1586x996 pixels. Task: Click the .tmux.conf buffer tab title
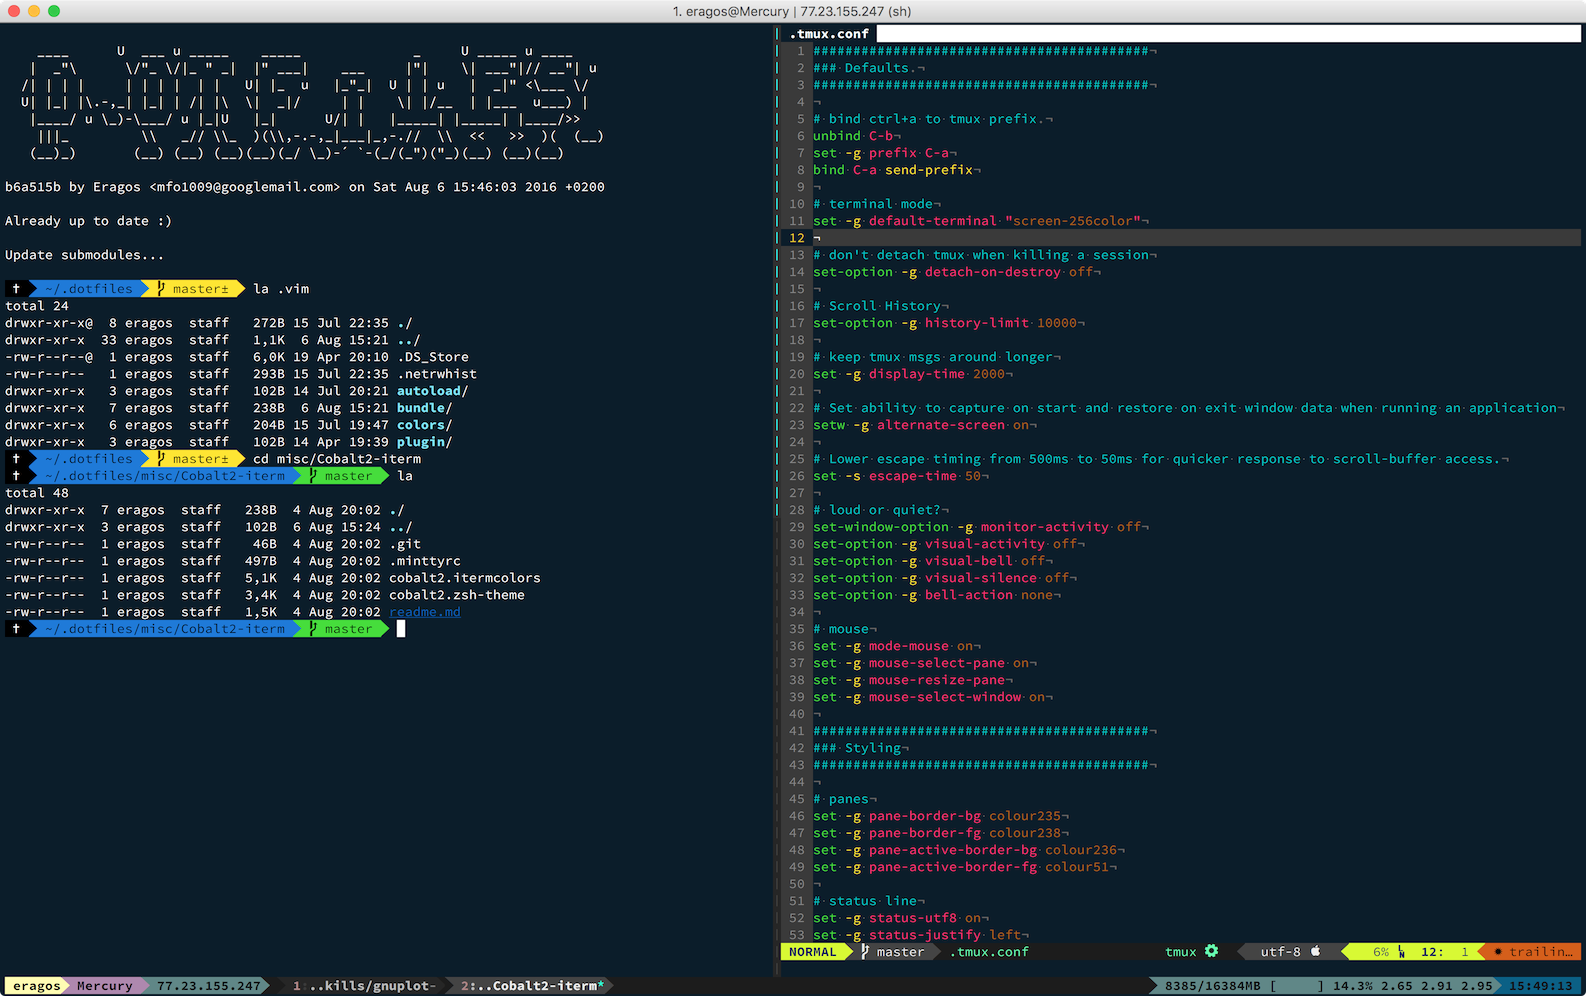tap(829, 34)
